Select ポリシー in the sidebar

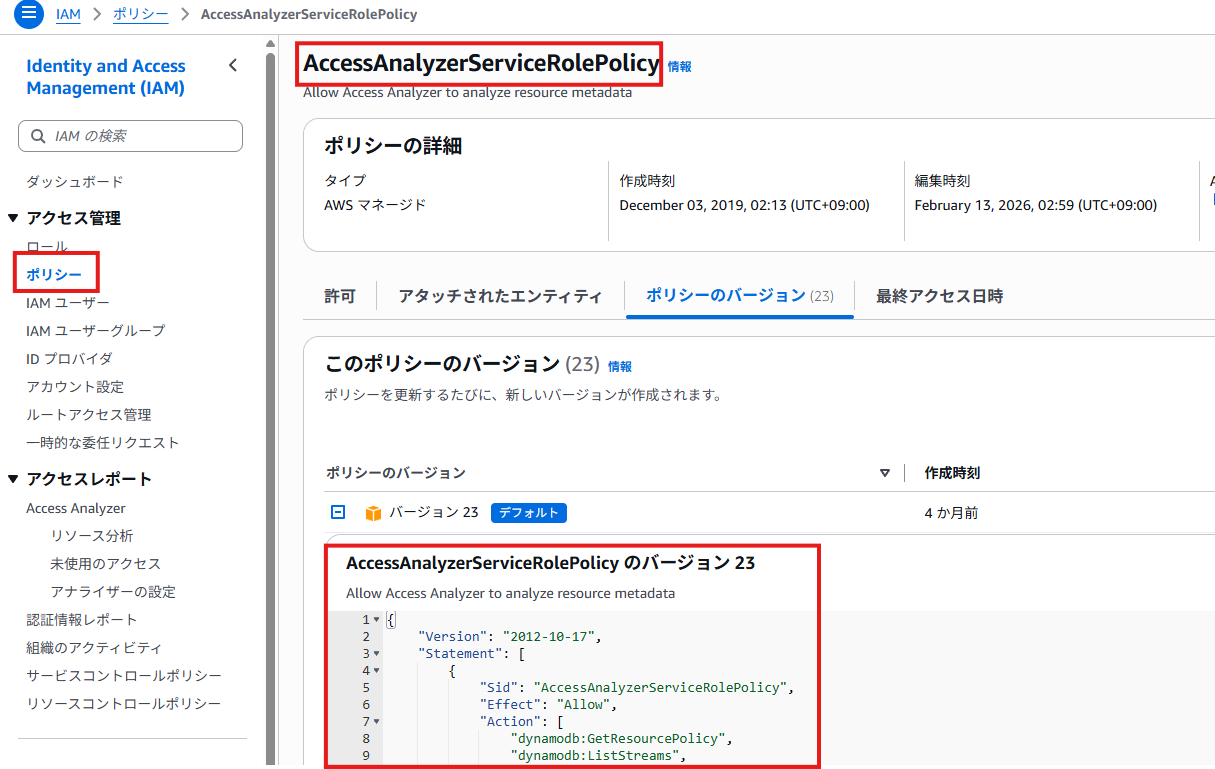pos(54,274)
